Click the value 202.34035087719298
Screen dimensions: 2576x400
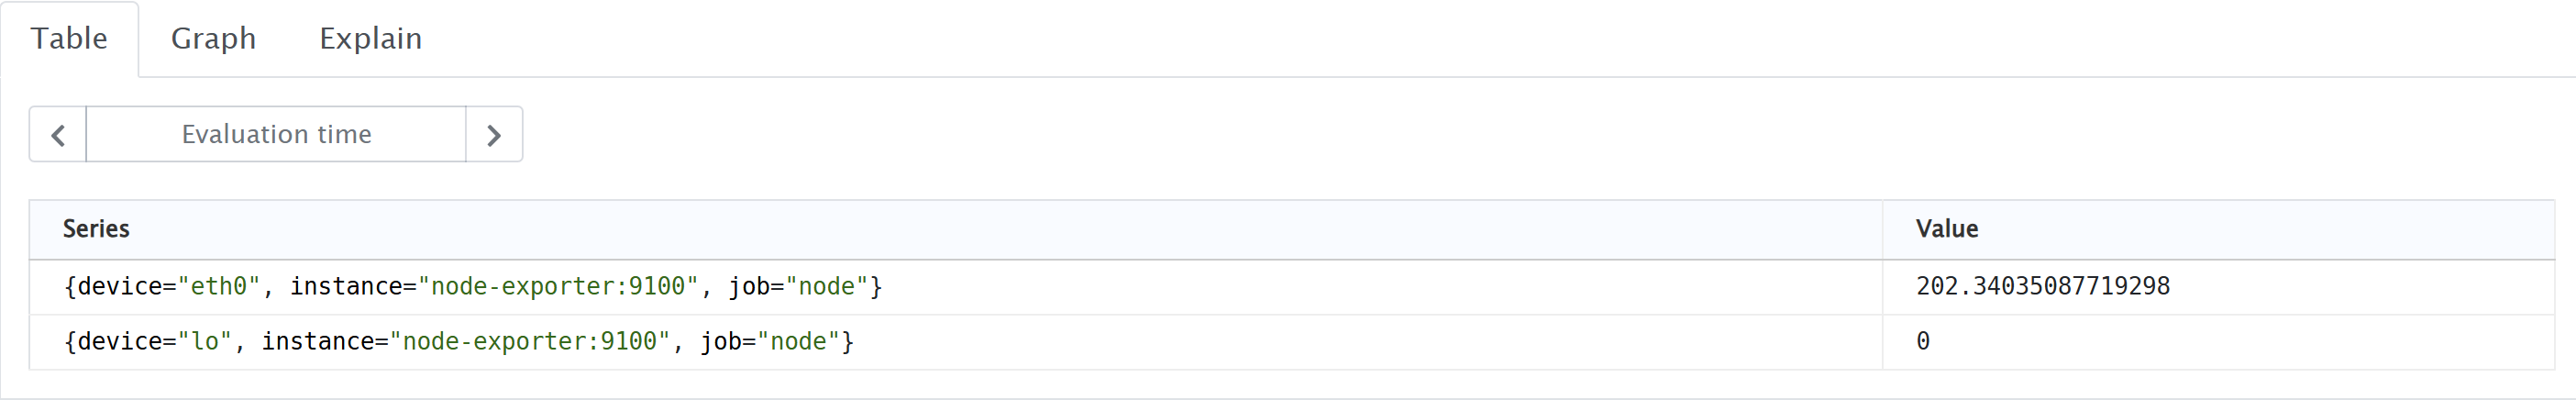tap(2042, 287)
